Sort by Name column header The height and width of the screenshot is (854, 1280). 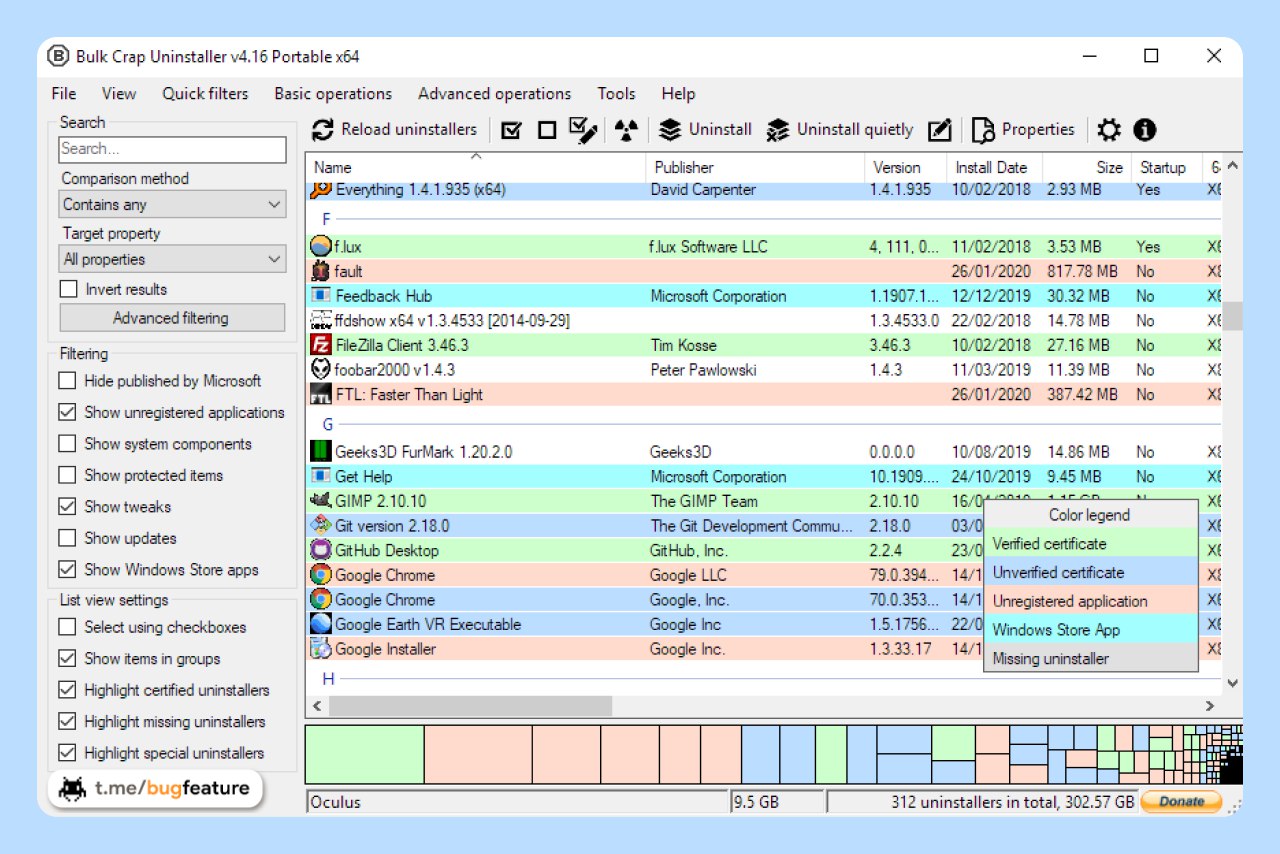click(475, 167)
